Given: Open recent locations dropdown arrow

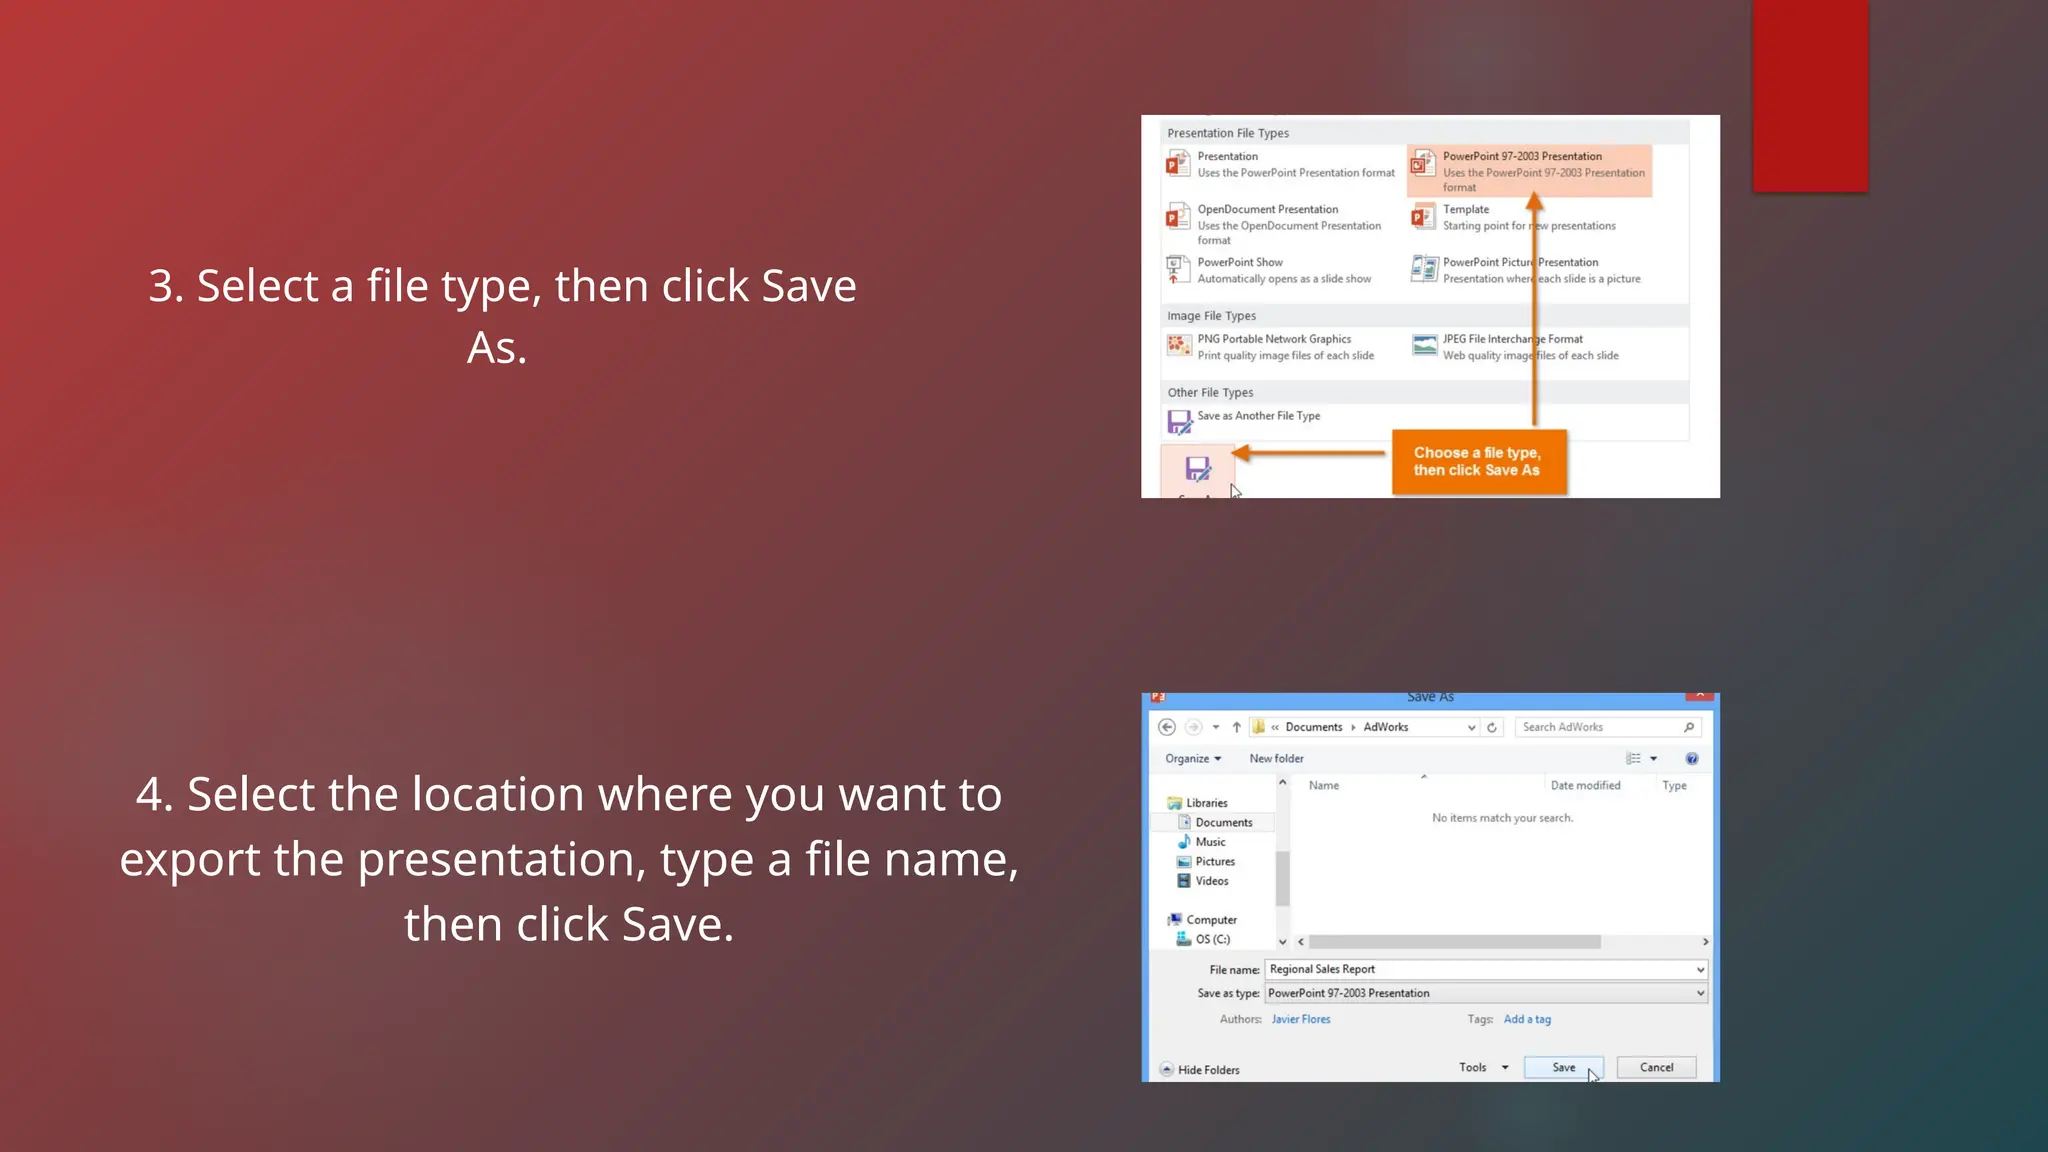Looking at the screenshot, I should tap(1216, 727).
